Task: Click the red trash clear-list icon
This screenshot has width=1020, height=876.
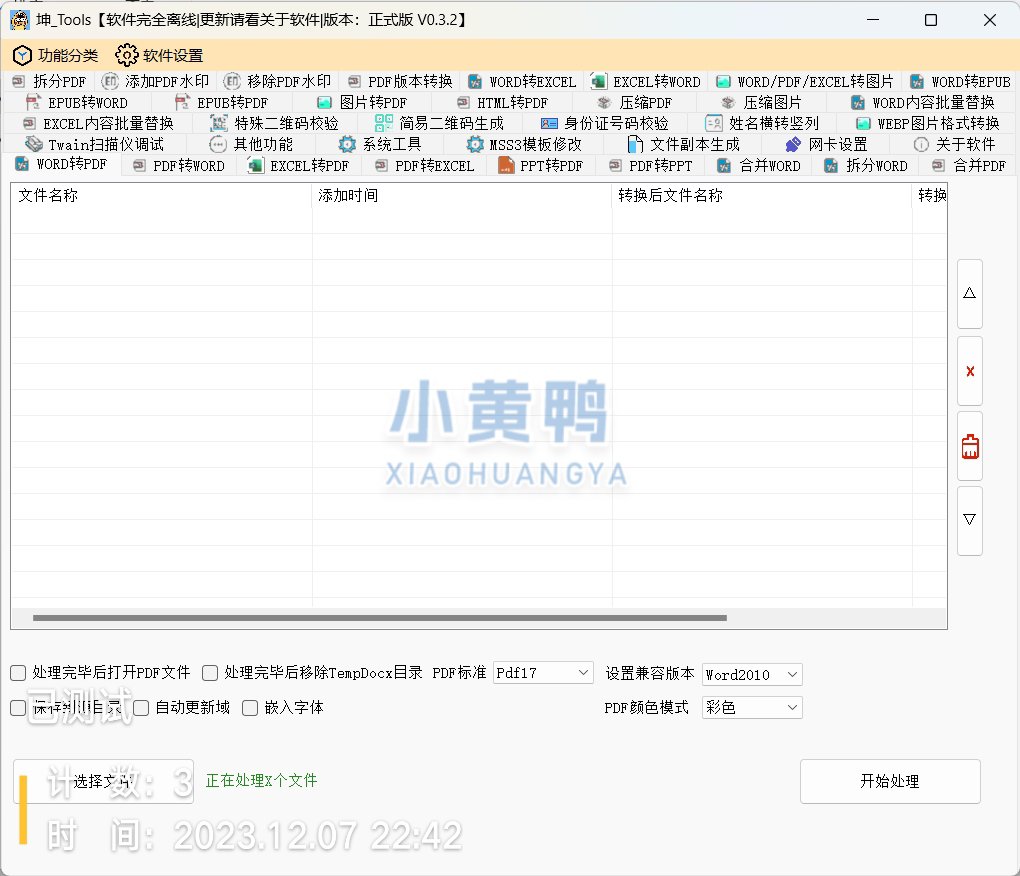Action: pos(969,446)
